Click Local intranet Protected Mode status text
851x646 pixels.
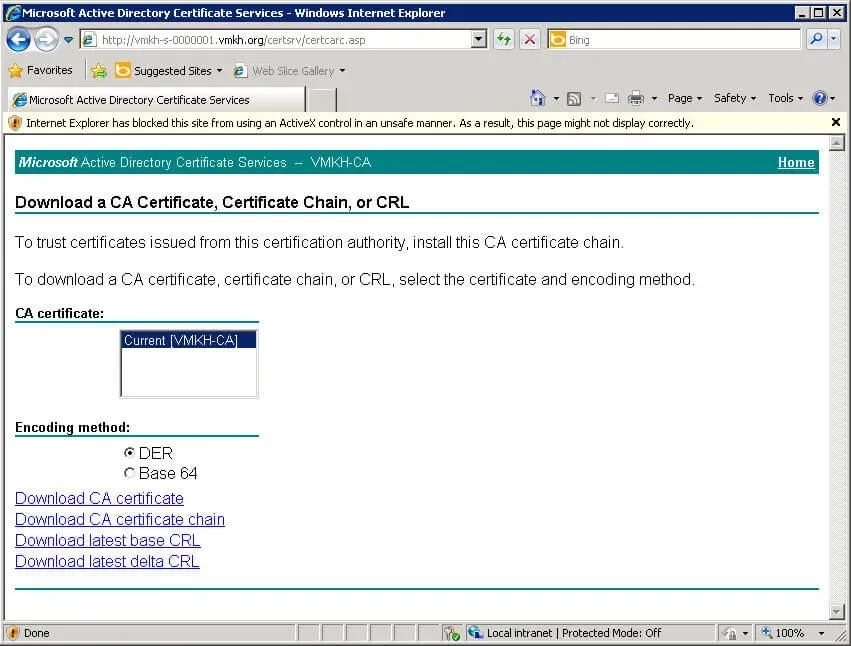(x=574, y=633)
